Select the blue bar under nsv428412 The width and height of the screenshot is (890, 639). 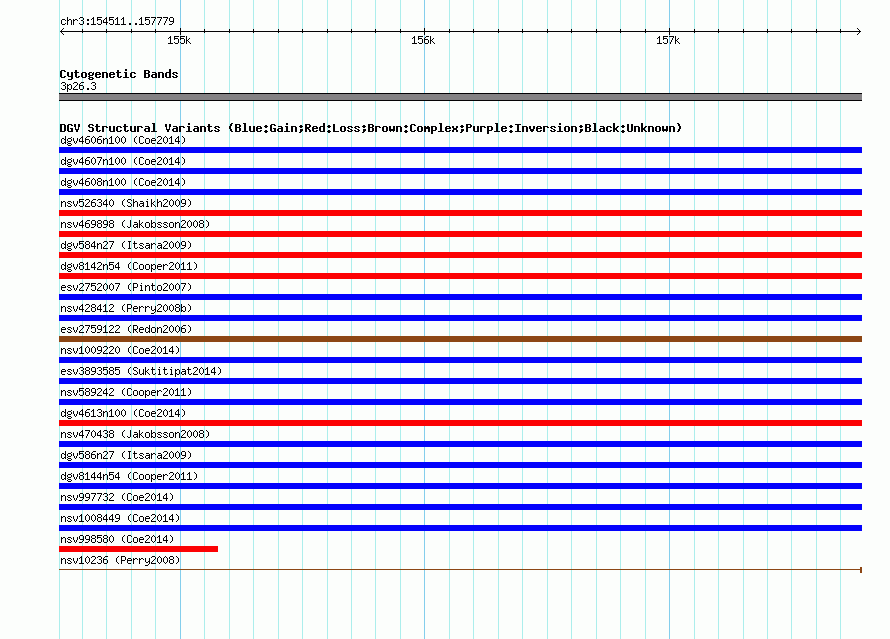point(460,318)
